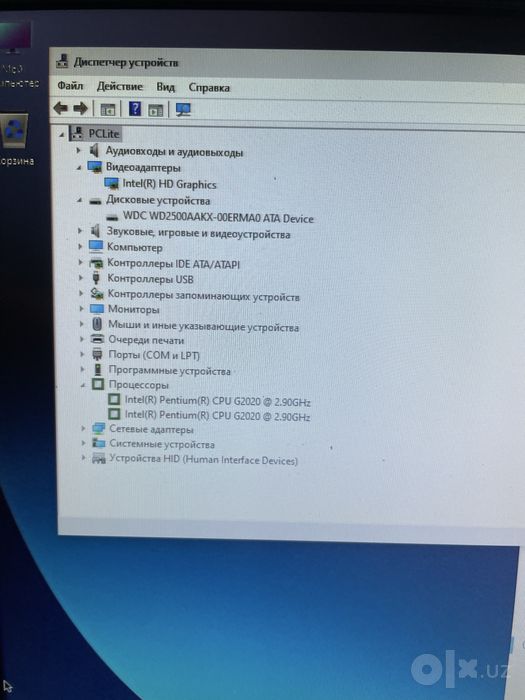Select the Процессоры category label
The image size is (525, 700).
click(x=139, y=384)
